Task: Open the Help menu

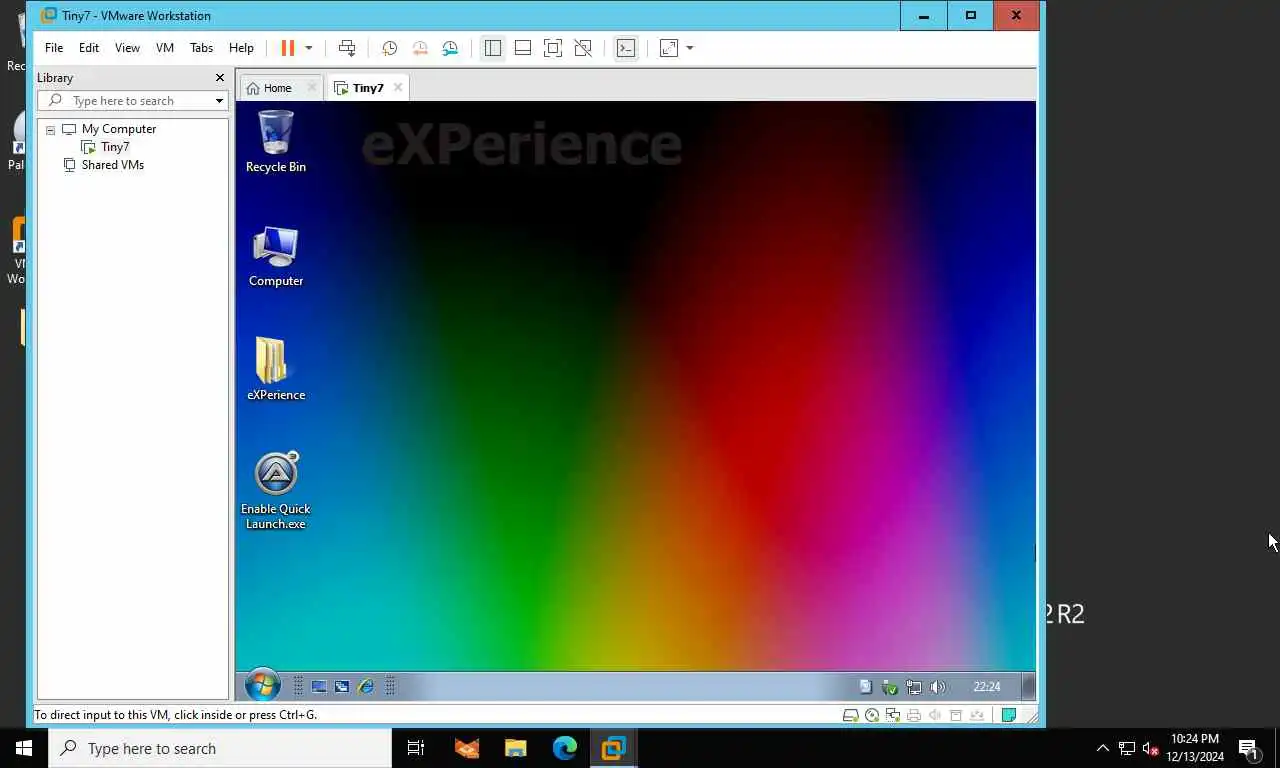Action: pyautogui.click(x=241, y=48)
